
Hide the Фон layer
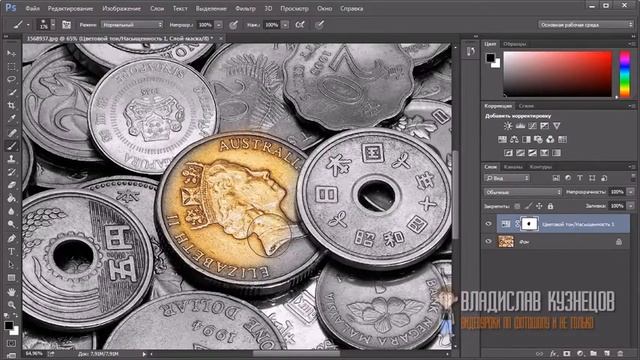click(488, 242)
